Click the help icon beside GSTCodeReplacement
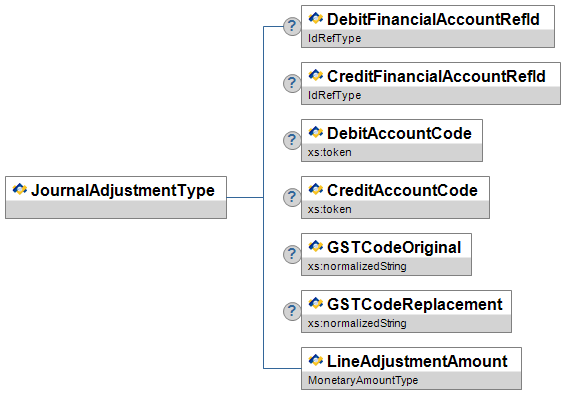Screen dimensions: 583x394 click(x=292, y=311)
